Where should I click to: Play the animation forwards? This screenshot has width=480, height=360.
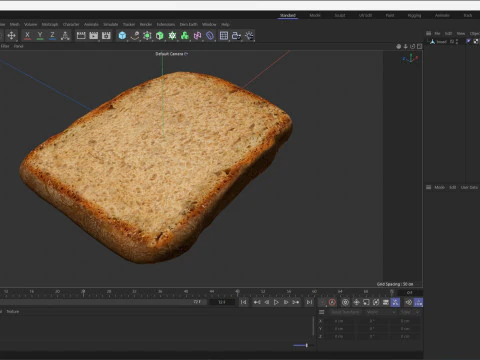click(x=276, y=302)
